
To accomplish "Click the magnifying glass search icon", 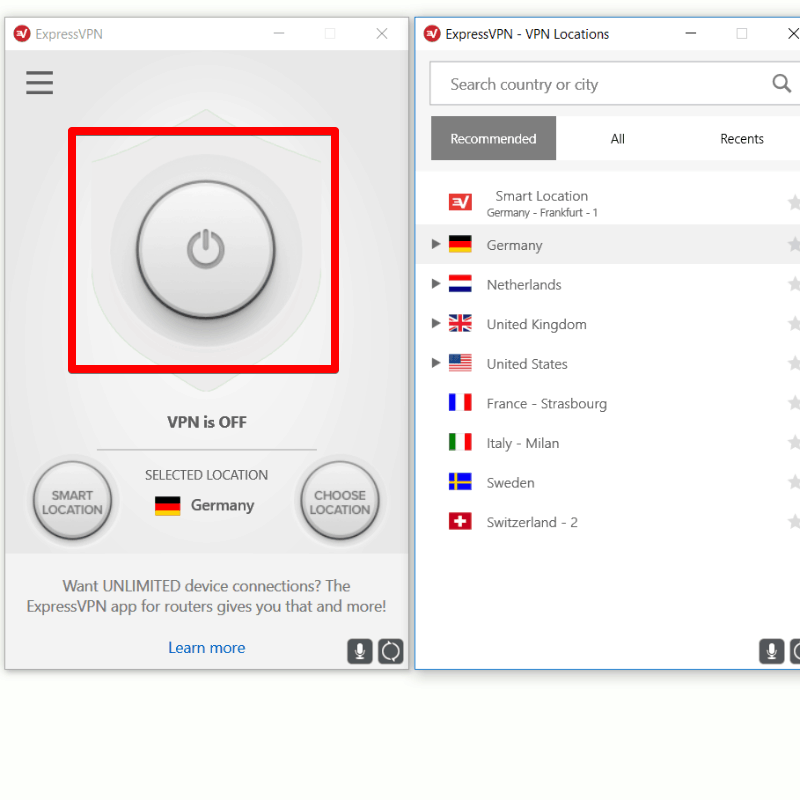I will coord(781,83).
